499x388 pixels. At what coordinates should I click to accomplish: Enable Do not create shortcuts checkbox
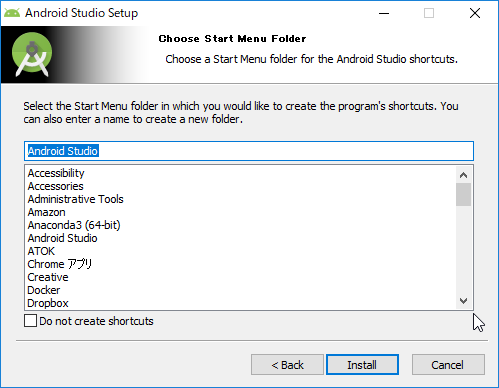pos(30,321)
